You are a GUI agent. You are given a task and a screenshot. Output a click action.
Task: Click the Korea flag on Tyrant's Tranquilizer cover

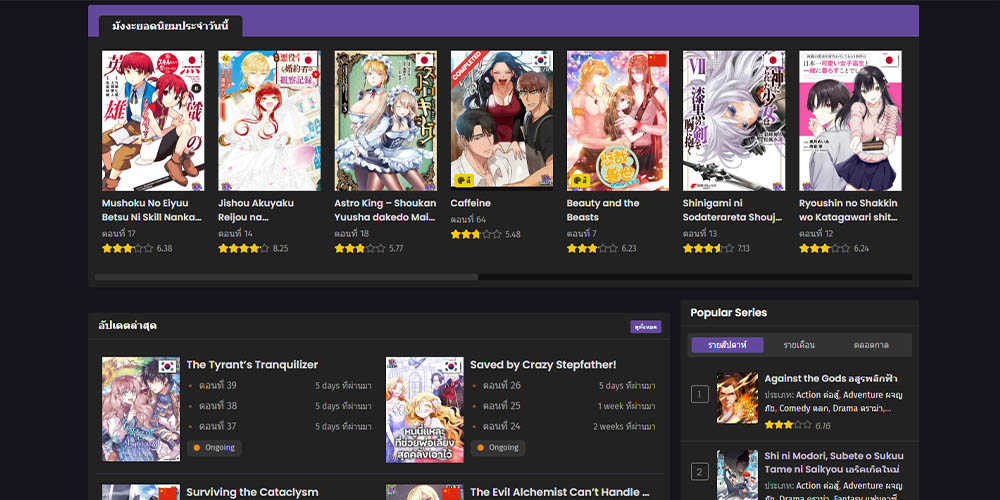coord(168,367)
